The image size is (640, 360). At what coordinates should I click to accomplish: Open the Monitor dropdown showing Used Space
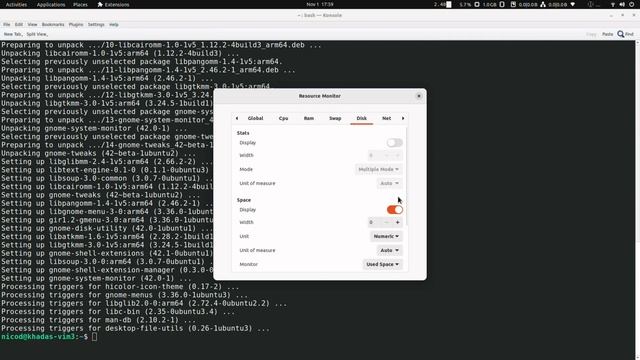click(x=382, y=264)
